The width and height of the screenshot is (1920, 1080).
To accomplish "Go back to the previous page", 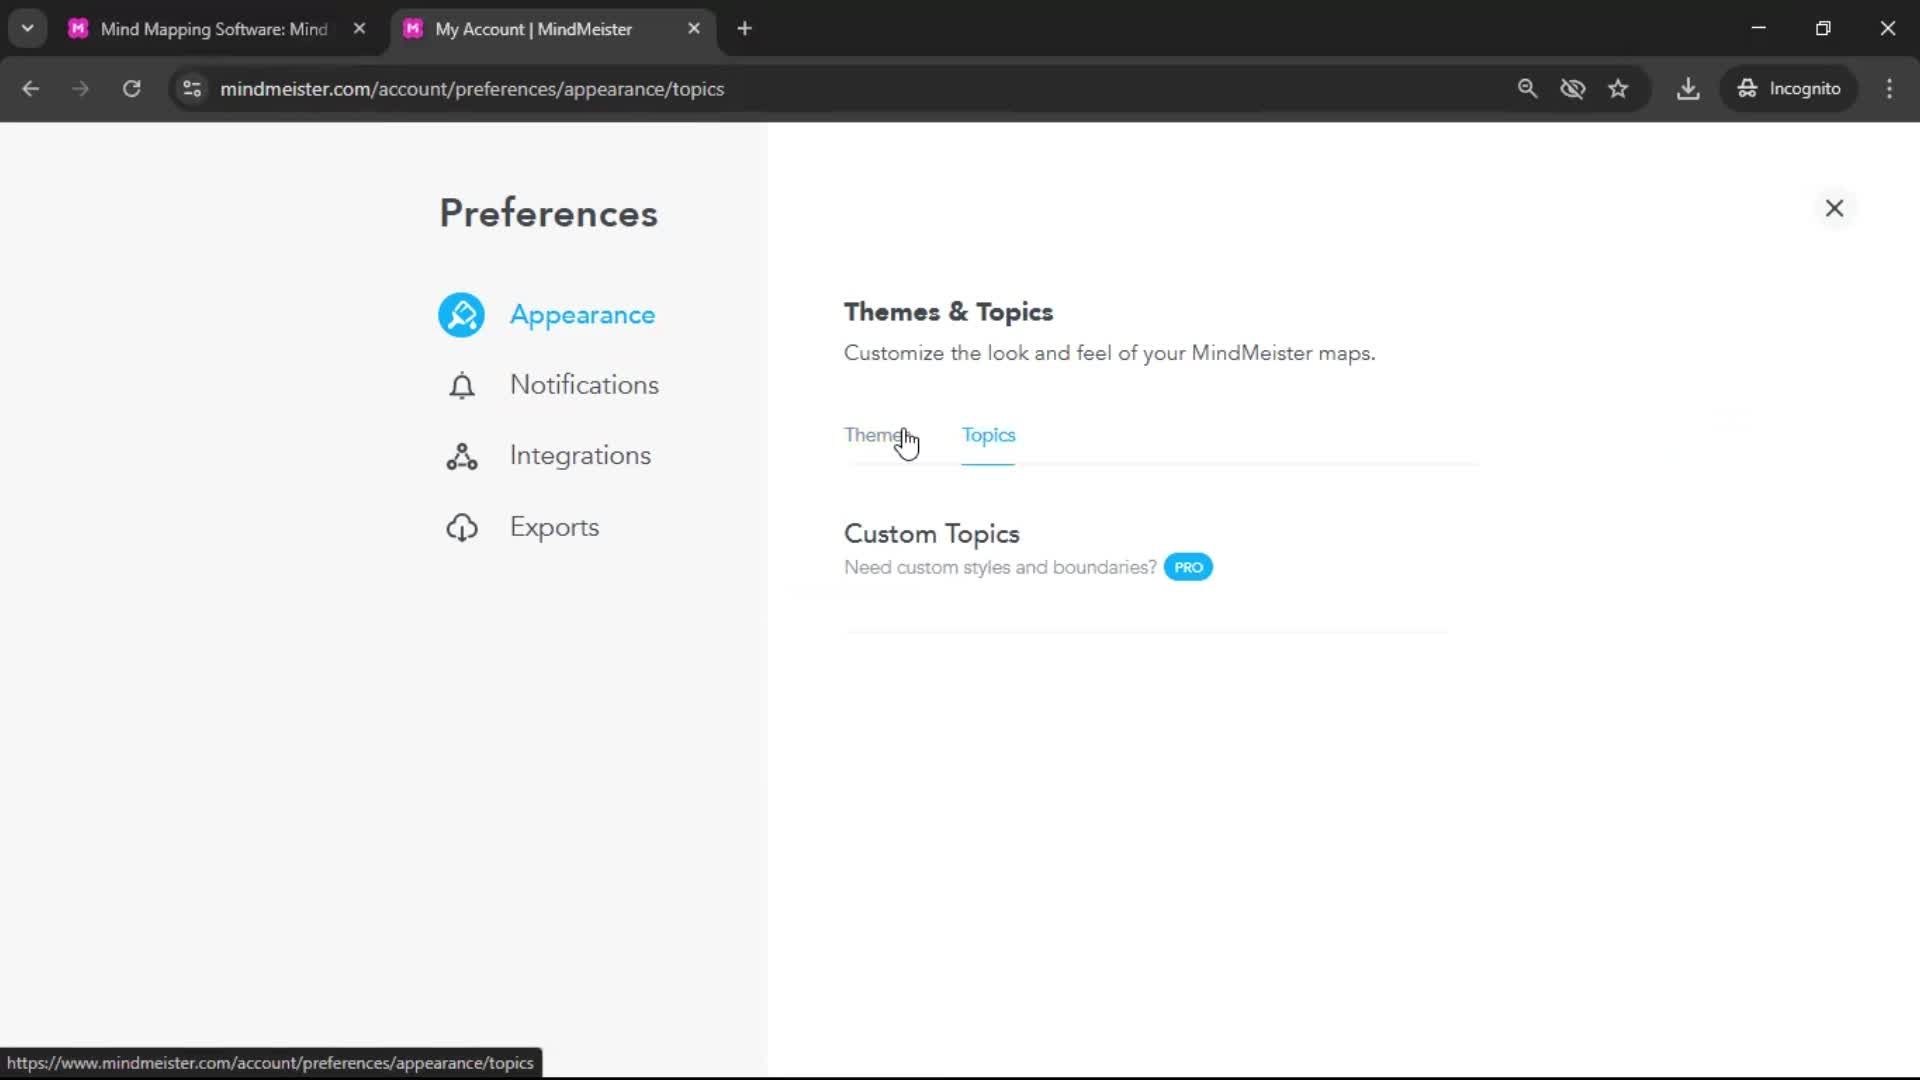I will pos(31,89).
